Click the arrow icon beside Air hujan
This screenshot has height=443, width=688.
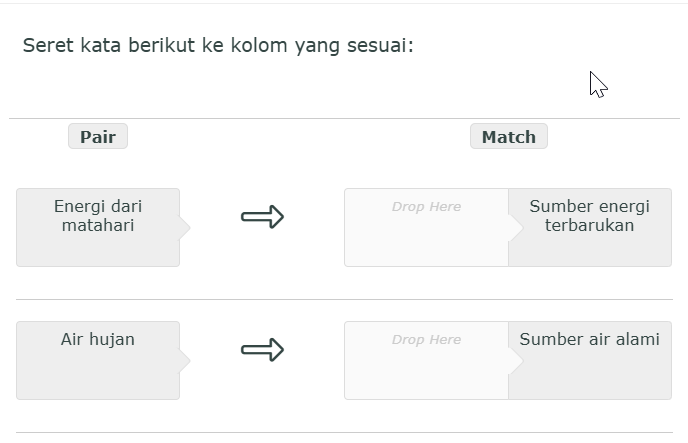coord(263,350)
